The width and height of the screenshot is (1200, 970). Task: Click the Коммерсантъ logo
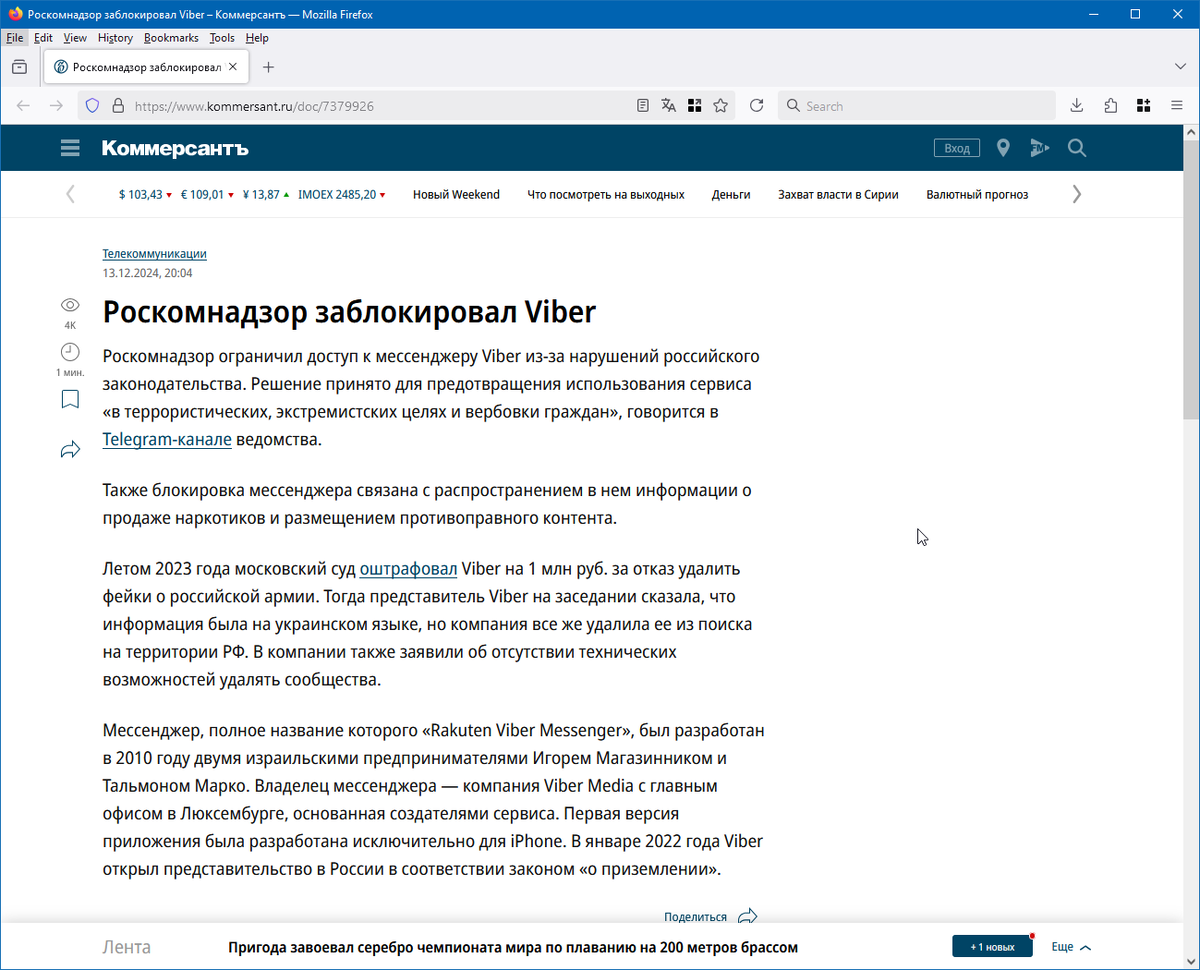175,148
